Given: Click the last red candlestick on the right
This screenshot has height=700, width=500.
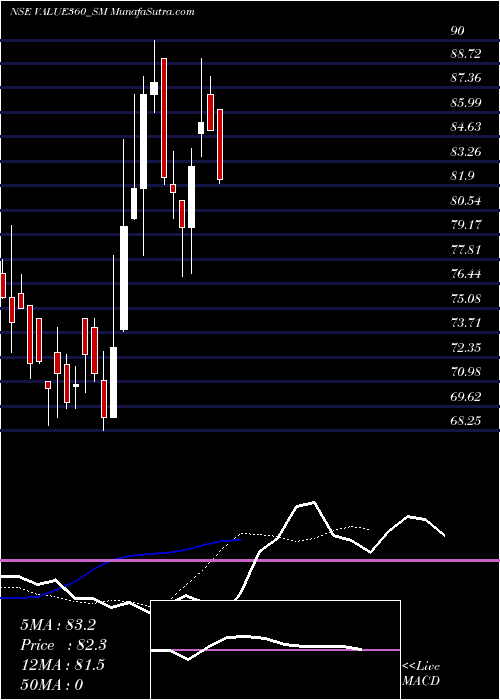Looking at the screenshot, I should [220, 145].
